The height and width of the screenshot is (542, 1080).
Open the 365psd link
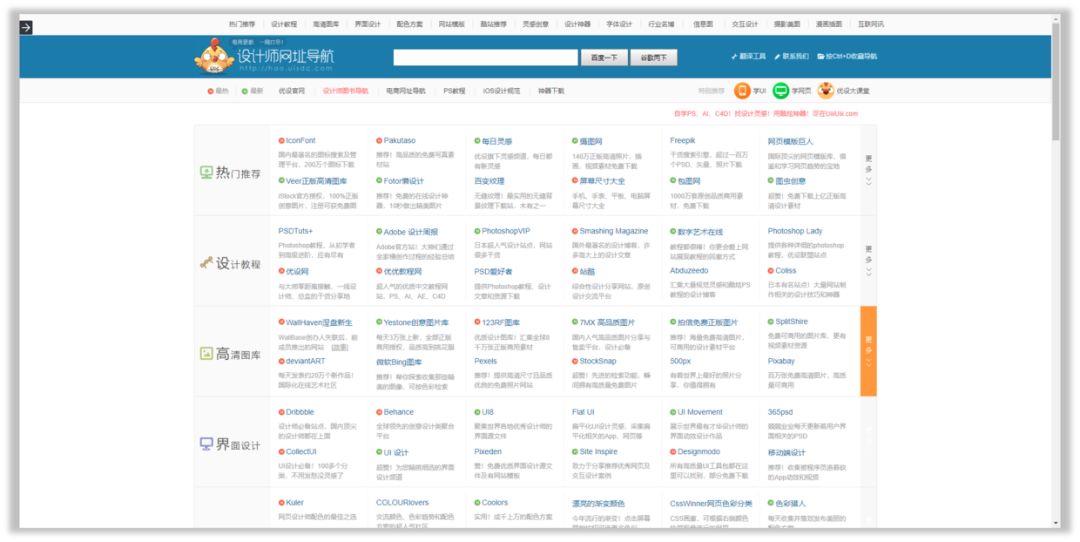780,413
